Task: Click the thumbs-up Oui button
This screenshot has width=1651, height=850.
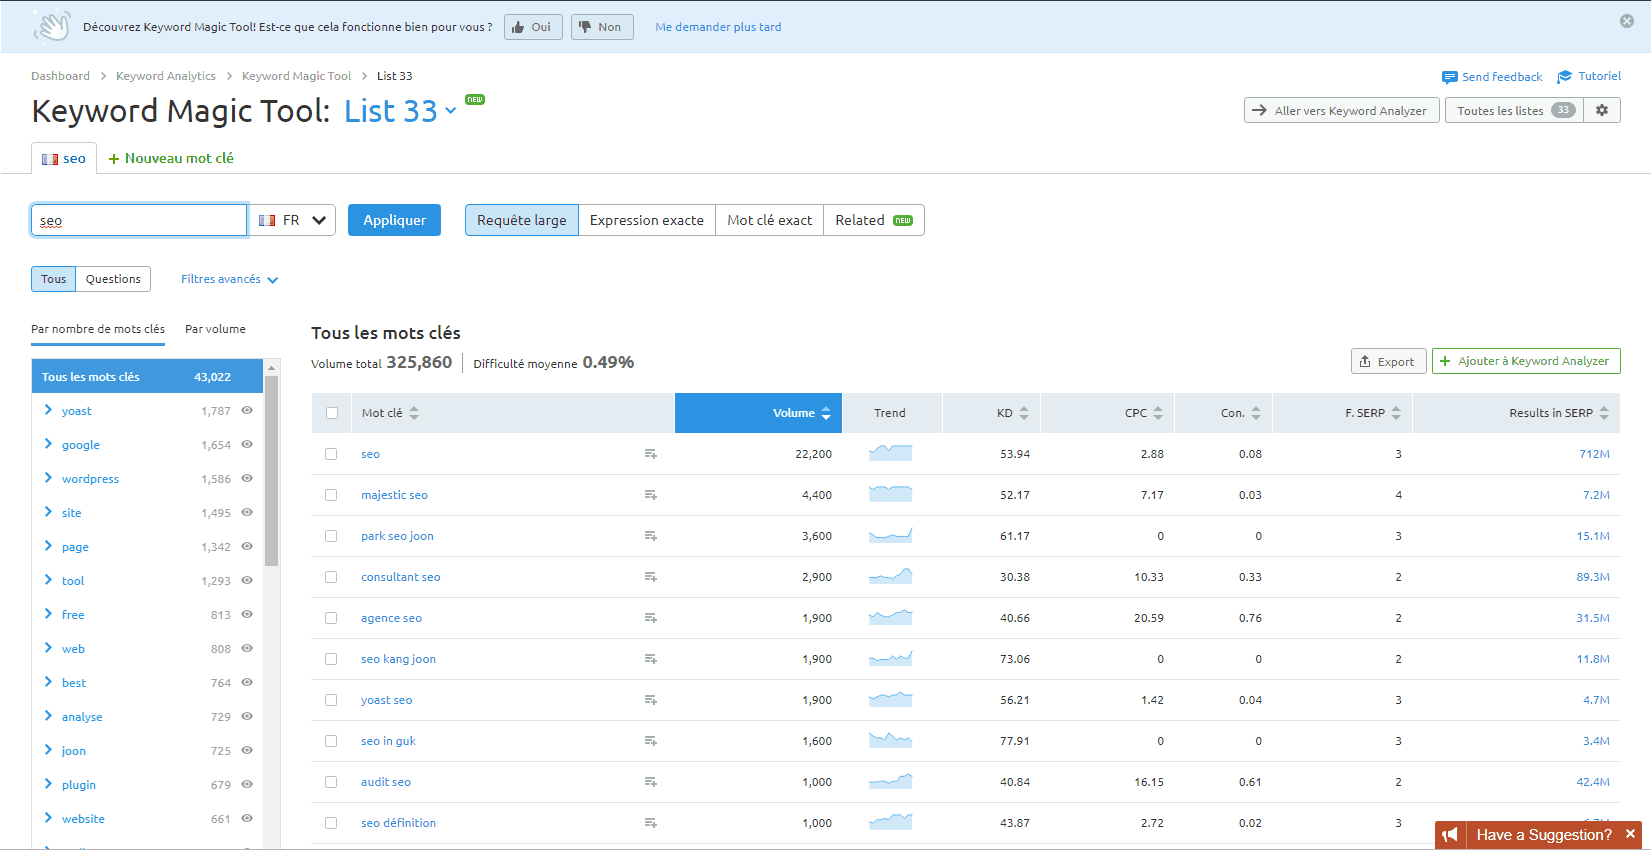Action: tap(532, 27)
